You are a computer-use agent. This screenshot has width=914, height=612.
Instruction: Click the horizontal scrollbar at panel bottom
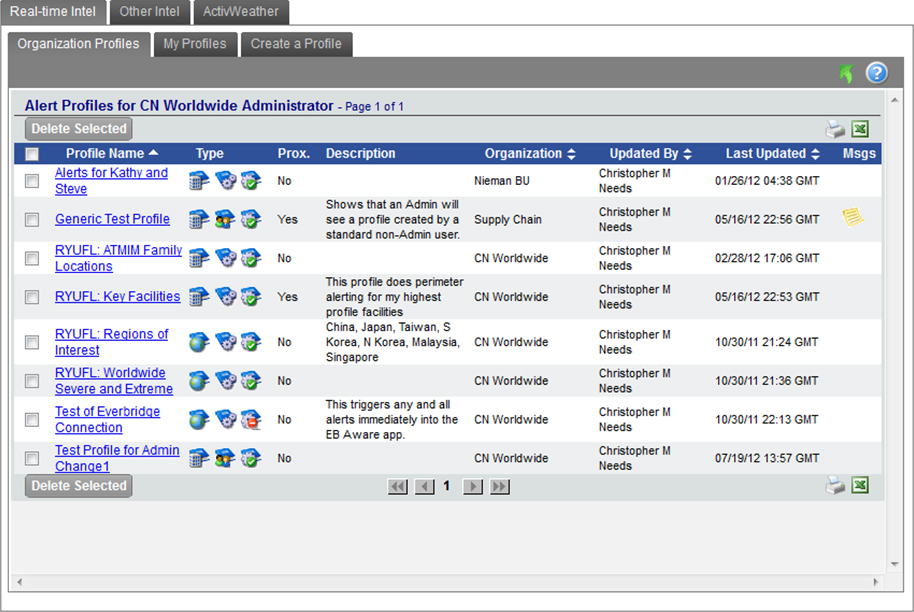pos(446,582)
